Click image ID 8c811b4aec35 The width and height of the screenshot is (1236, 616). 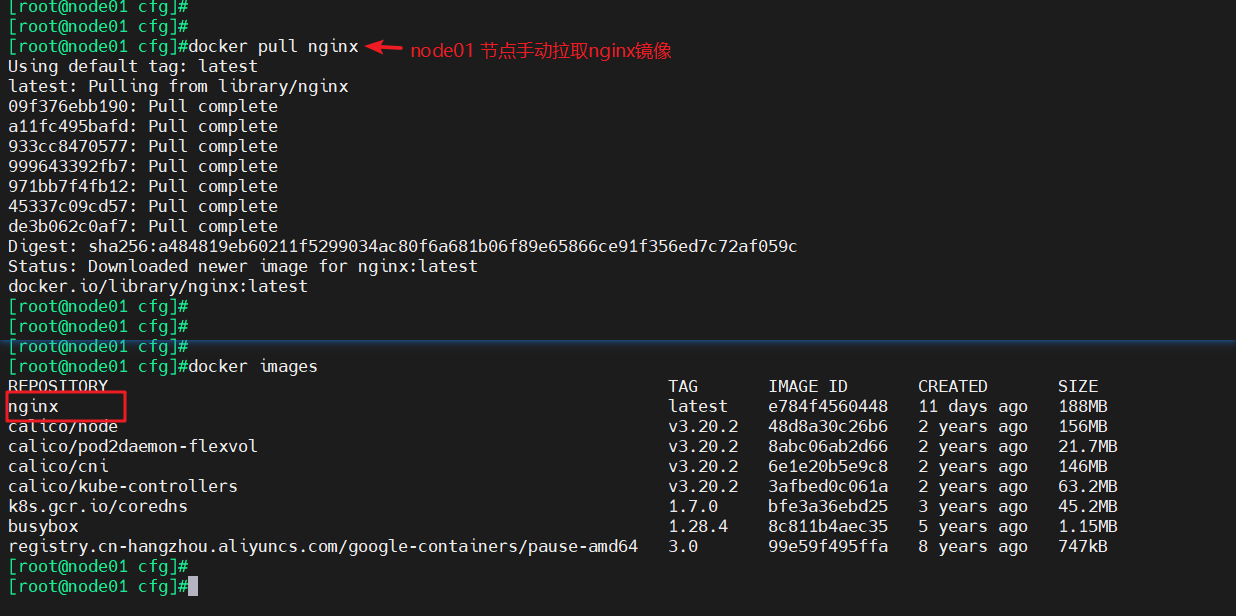click(x=828, y=526)
